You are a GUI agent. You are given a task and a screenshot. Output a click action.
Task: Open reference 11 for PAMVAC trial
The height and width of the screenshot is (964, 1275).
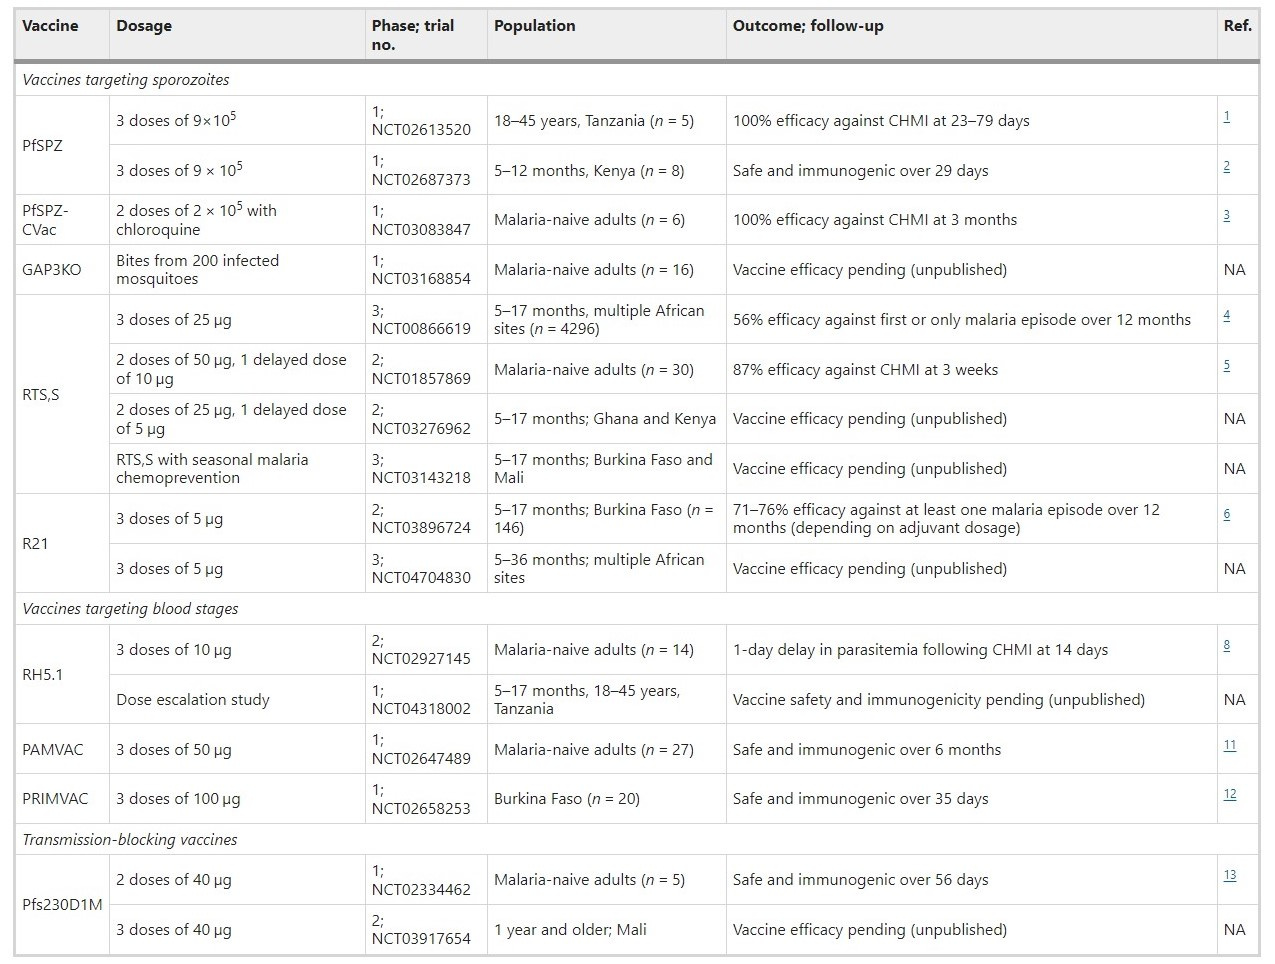coord(1230,745)
